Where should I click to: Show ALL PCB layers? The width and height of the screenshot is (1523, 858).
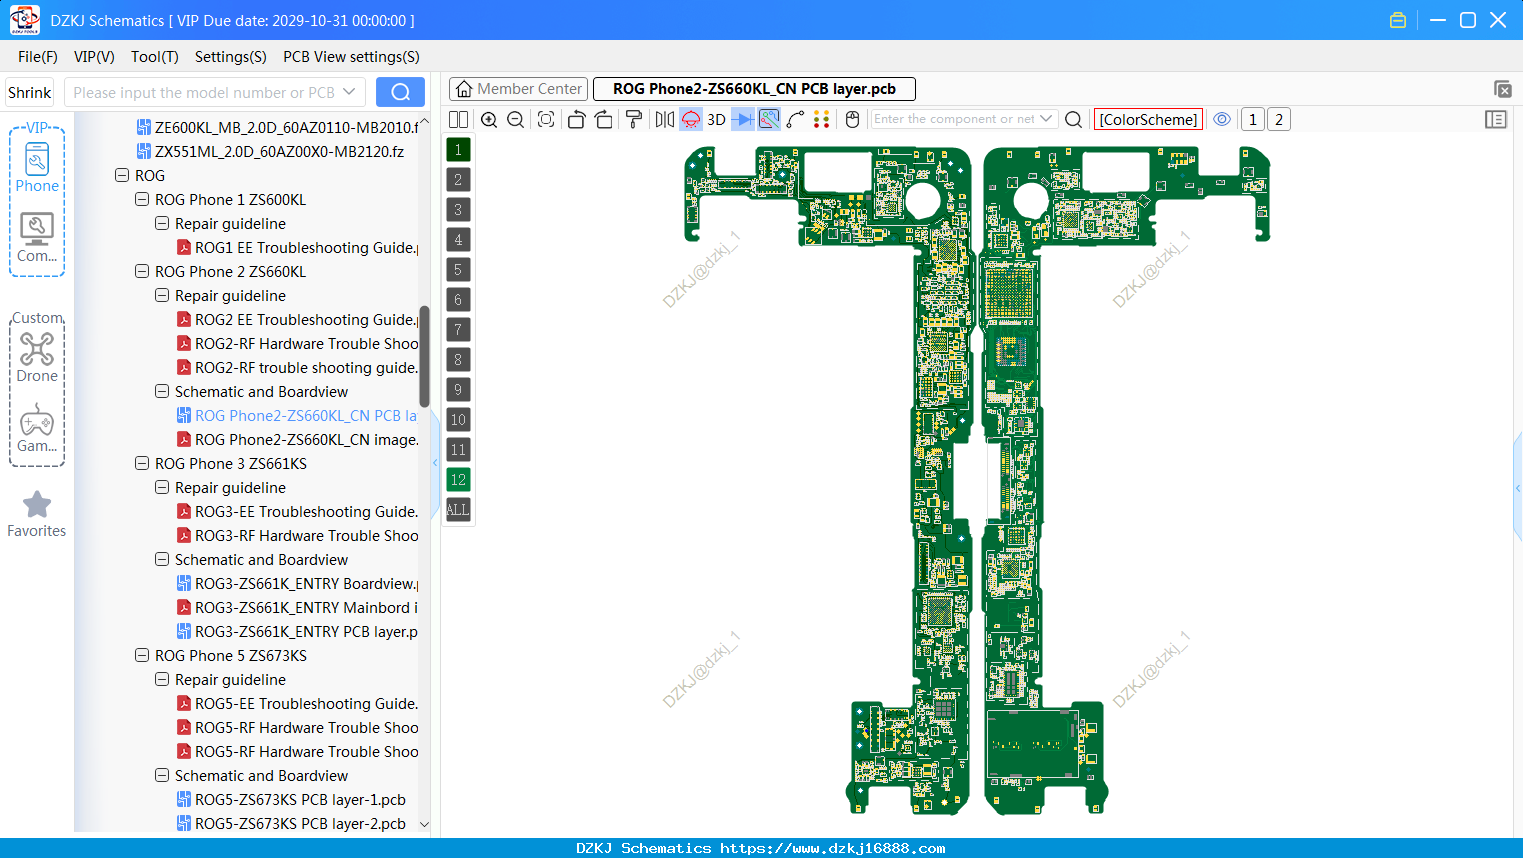pyautogui.click(x=458, y=510)
